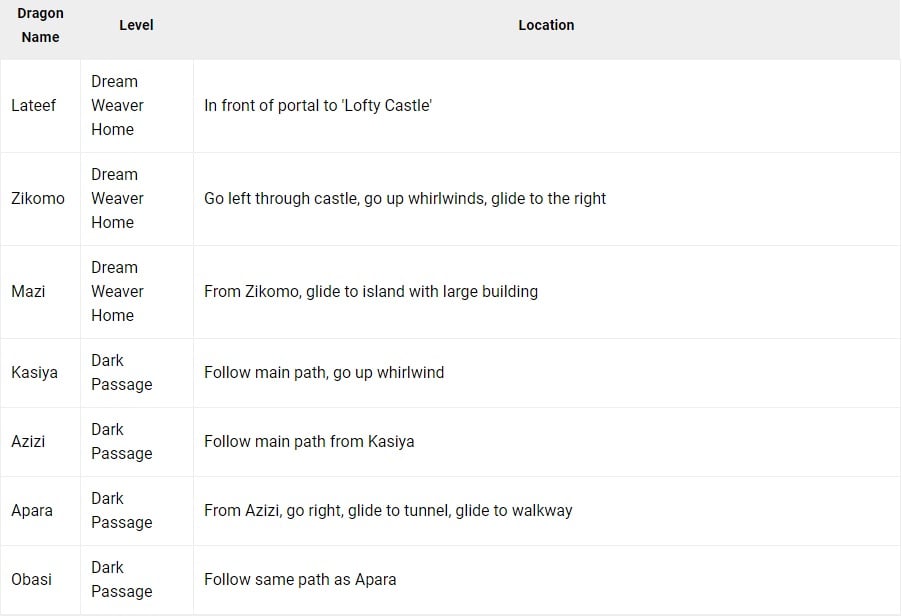Click Dark Passage level in Obasi's row
The height and width of the screenshot is (616, 902).
tap(121, 579)
